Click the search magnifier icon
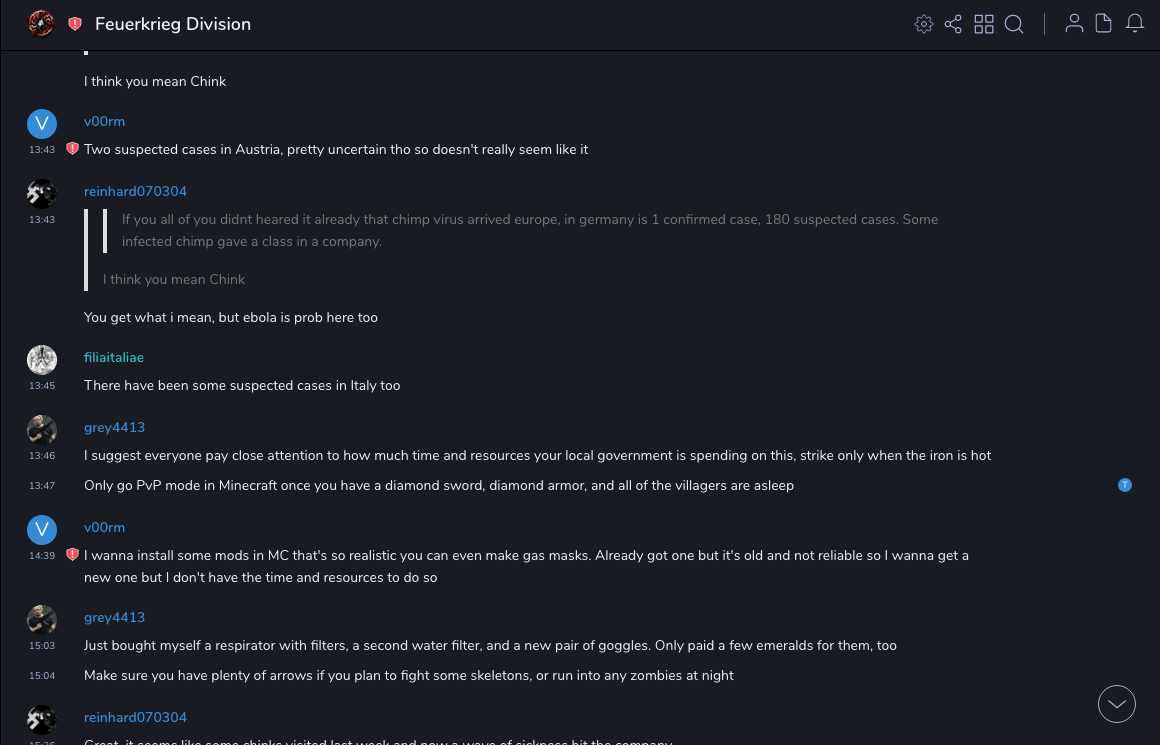This screenshot has width=1160, height=745. pos(1014,24)
